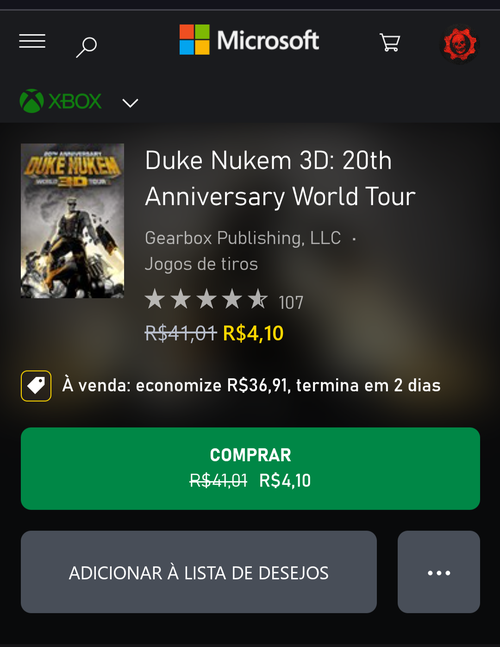Screen dimensions: 500x647
Task: Expand the Xbox section dropdown chevron
Action: (130, 103)
